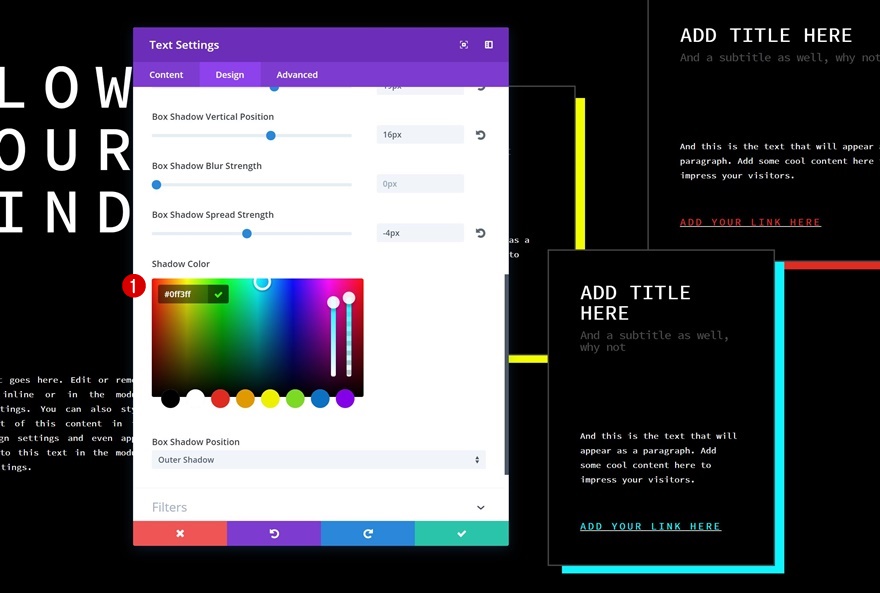
Task: Select the red color swatch
Action: pyautogui.click(x=220, y=399)
